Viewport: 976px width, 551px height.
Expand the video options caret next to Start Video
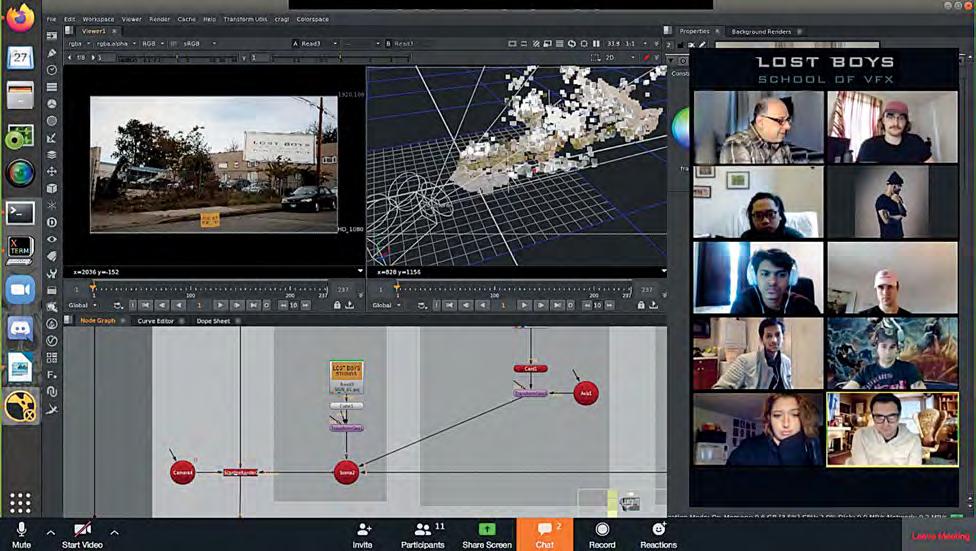[114, 533]
